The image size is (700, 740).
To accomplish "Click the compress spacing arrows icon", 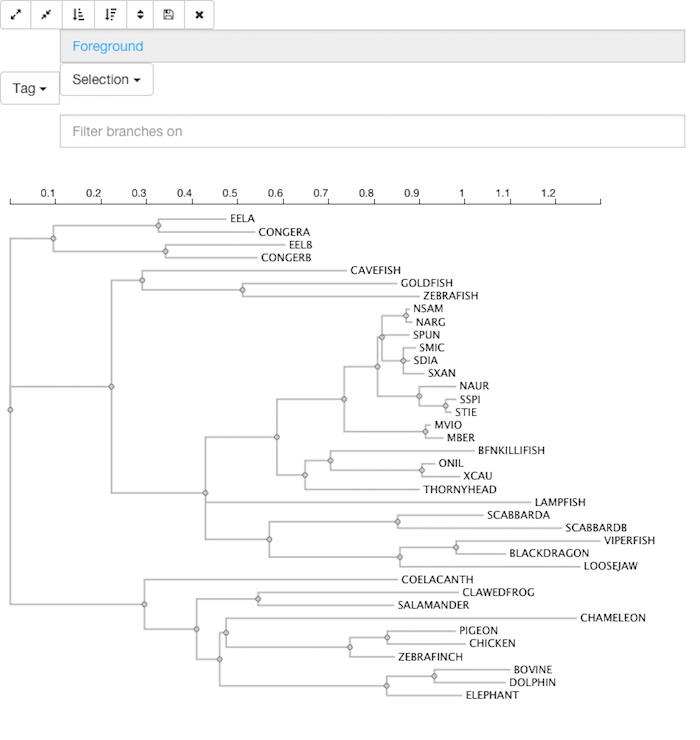I will (x=46, y=15).
